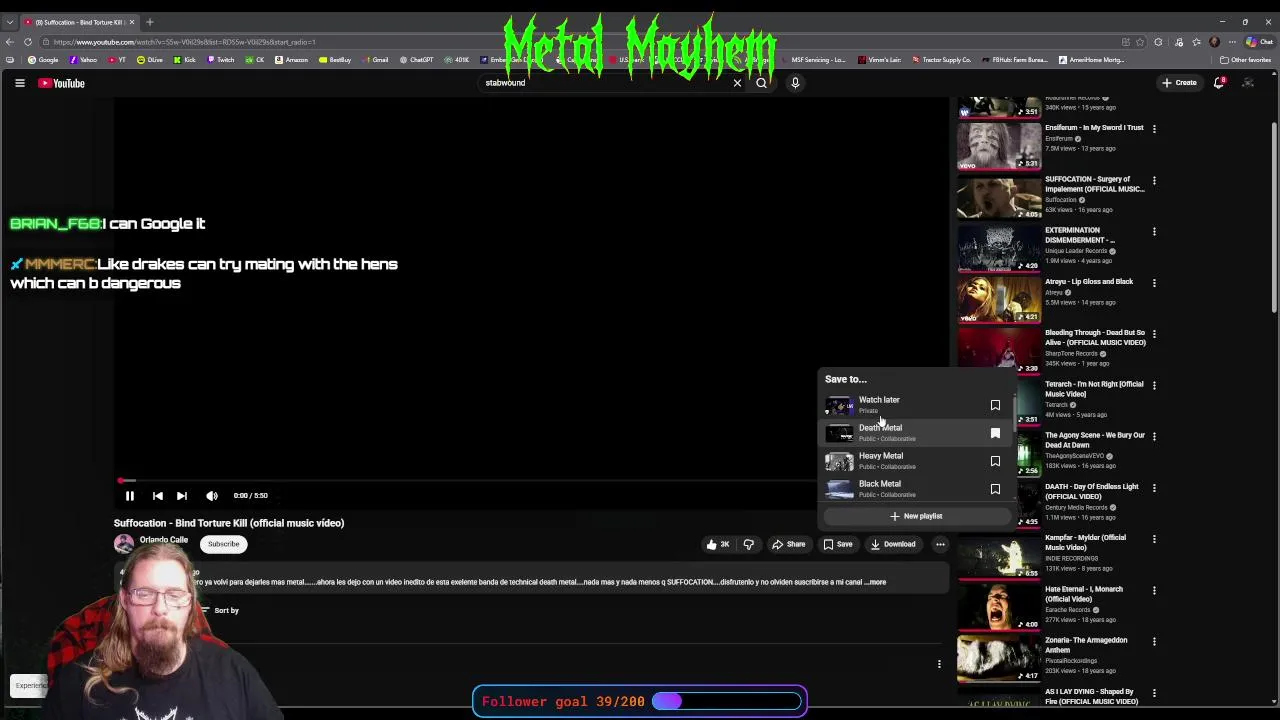Viewport: 1280px width, 720px height.
Task: Open options for Hate Eternal I, Monarch
Action: point(1154,591)
